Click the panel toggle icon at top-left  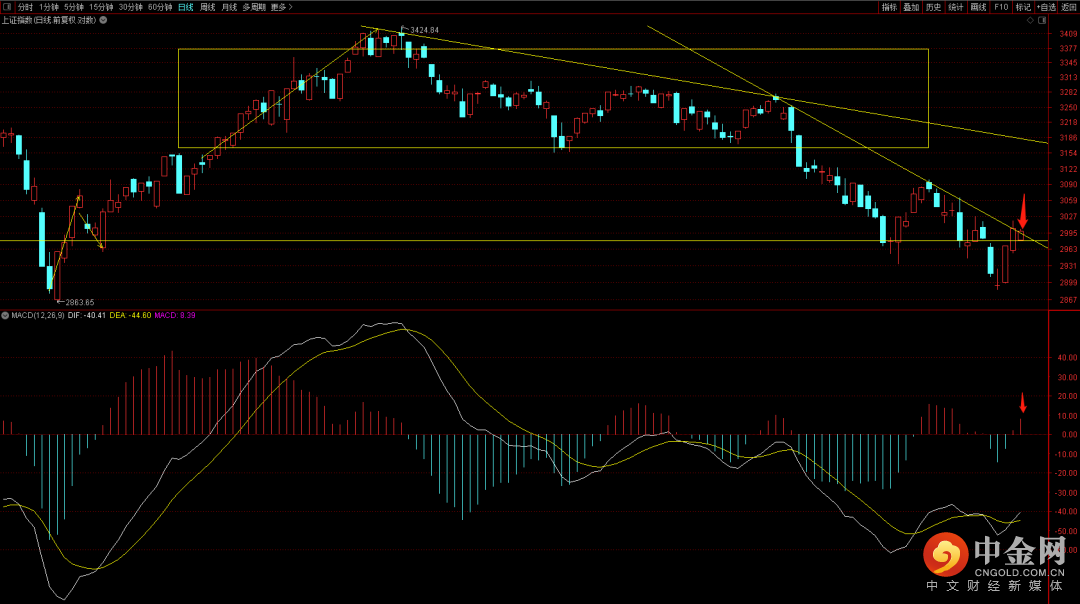coord(7,7)
